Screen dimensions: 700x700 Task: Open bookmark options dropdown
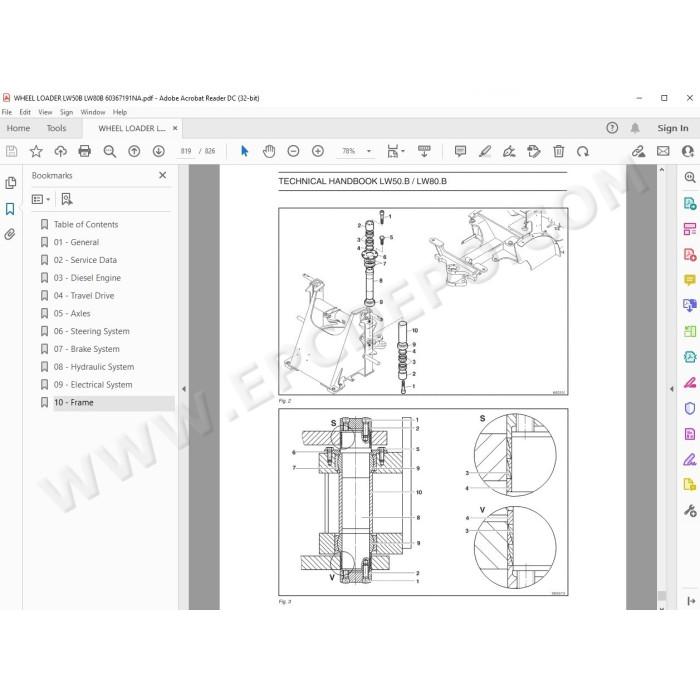click(x=41, y=199)
